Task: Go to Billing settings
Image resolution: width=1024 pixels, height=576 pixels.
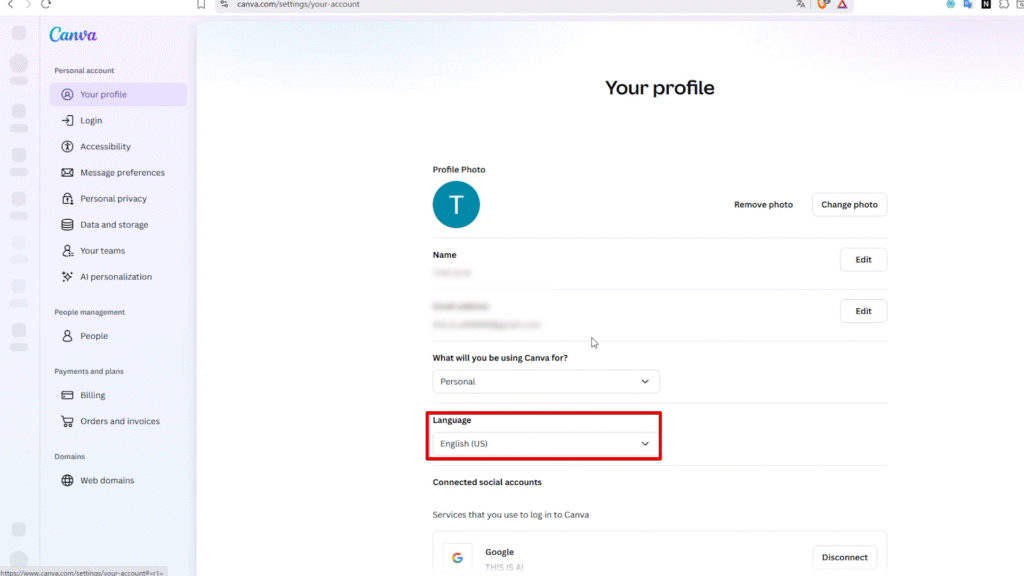Action: coord(92,395)
